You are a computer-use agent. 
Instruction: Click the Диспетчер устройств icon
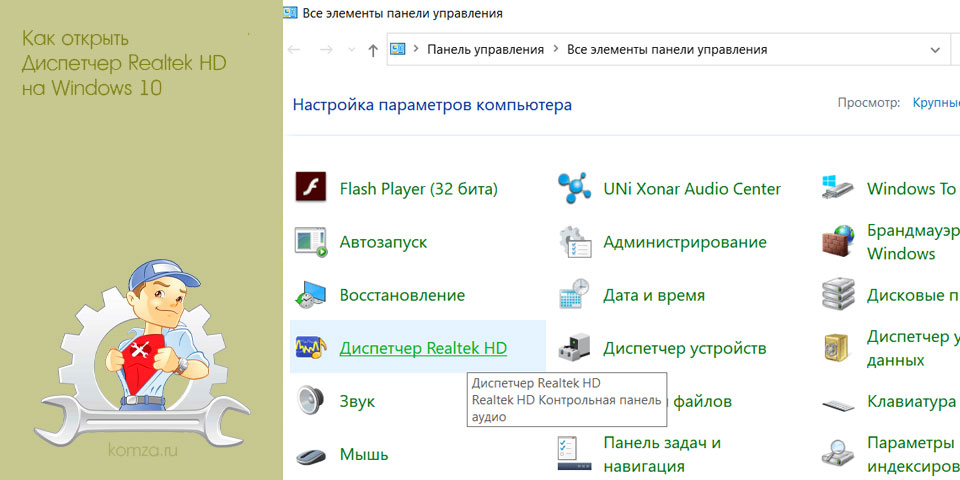pos(574,348)
